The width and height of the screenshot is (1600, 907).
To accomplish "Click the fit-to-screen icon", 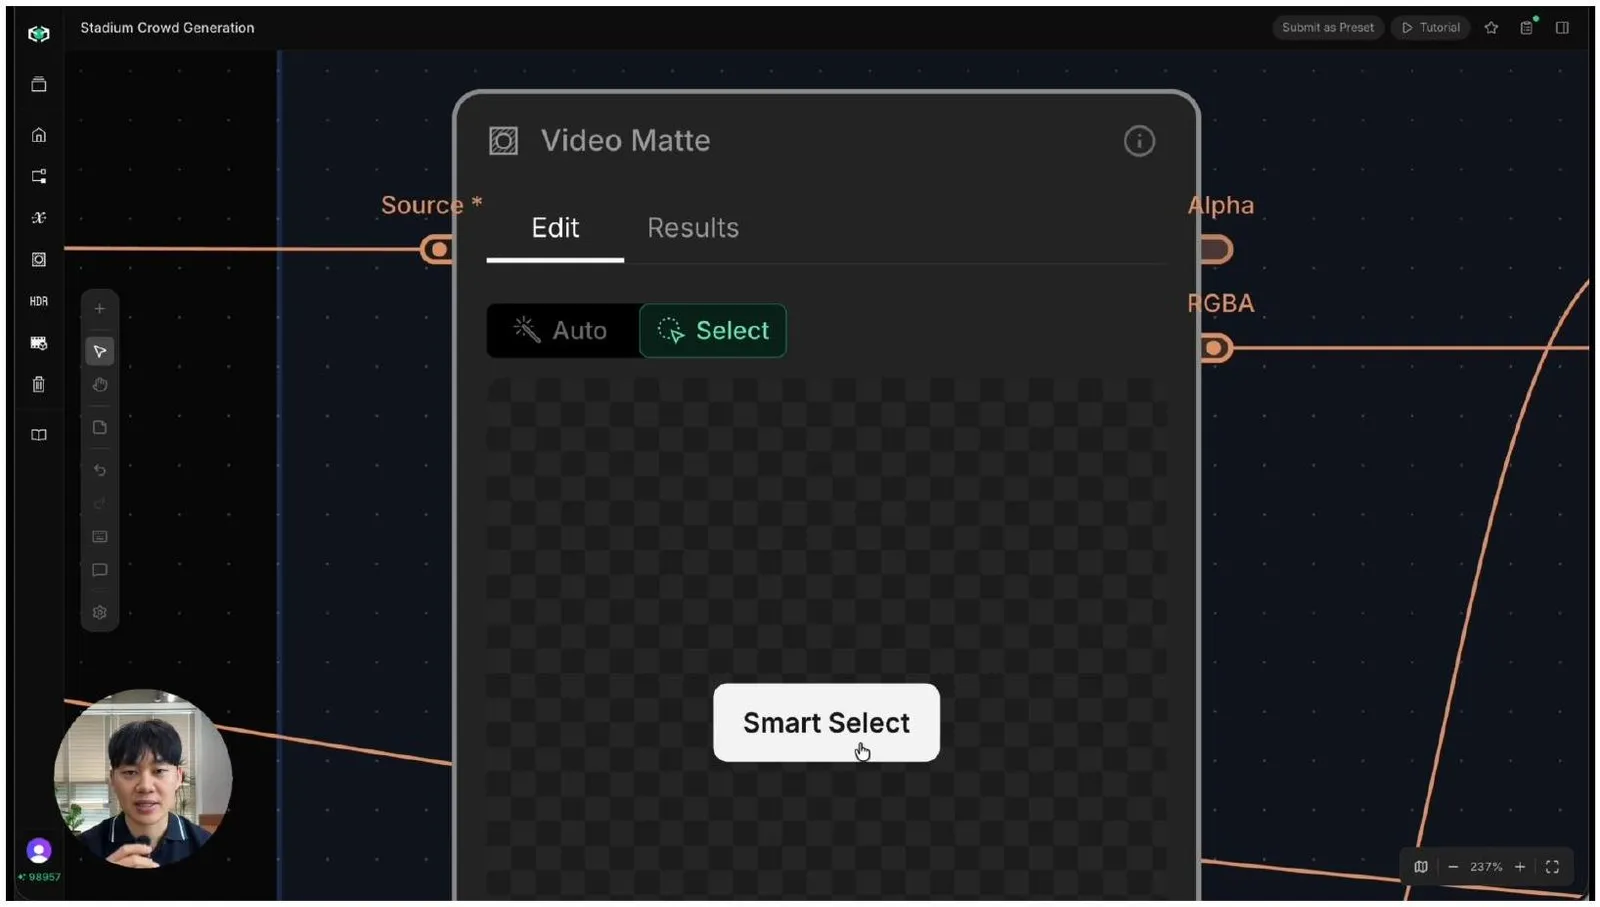I will tap(1552, 867).
